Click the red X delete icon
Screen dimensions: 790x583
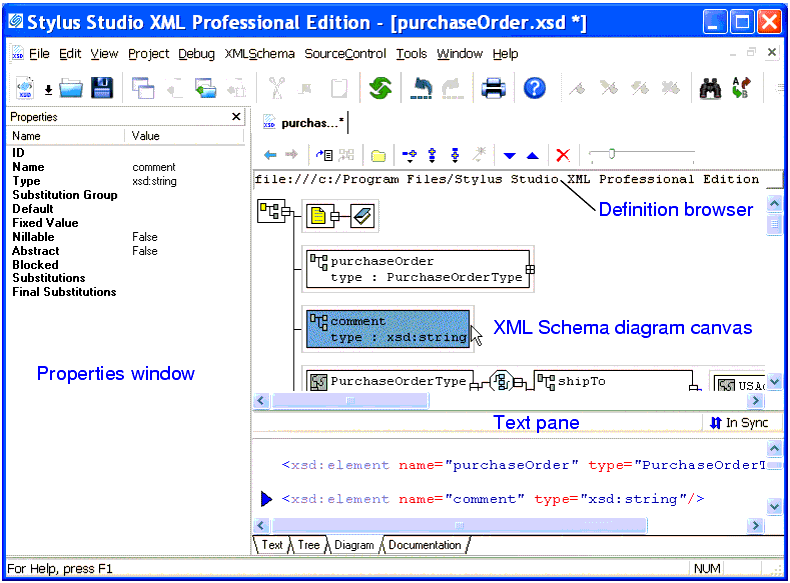(x=563, y=155)
